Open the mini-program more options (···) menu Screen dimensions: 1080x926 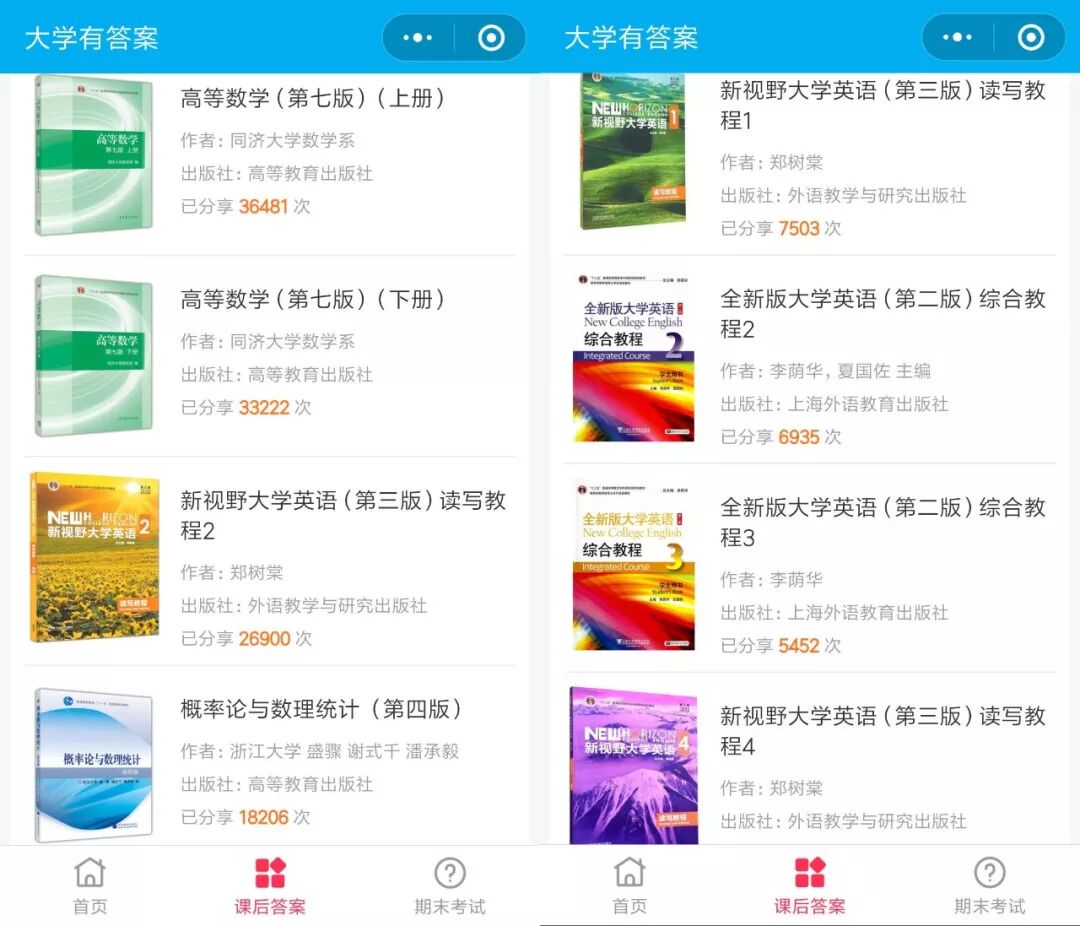[416, 35]
